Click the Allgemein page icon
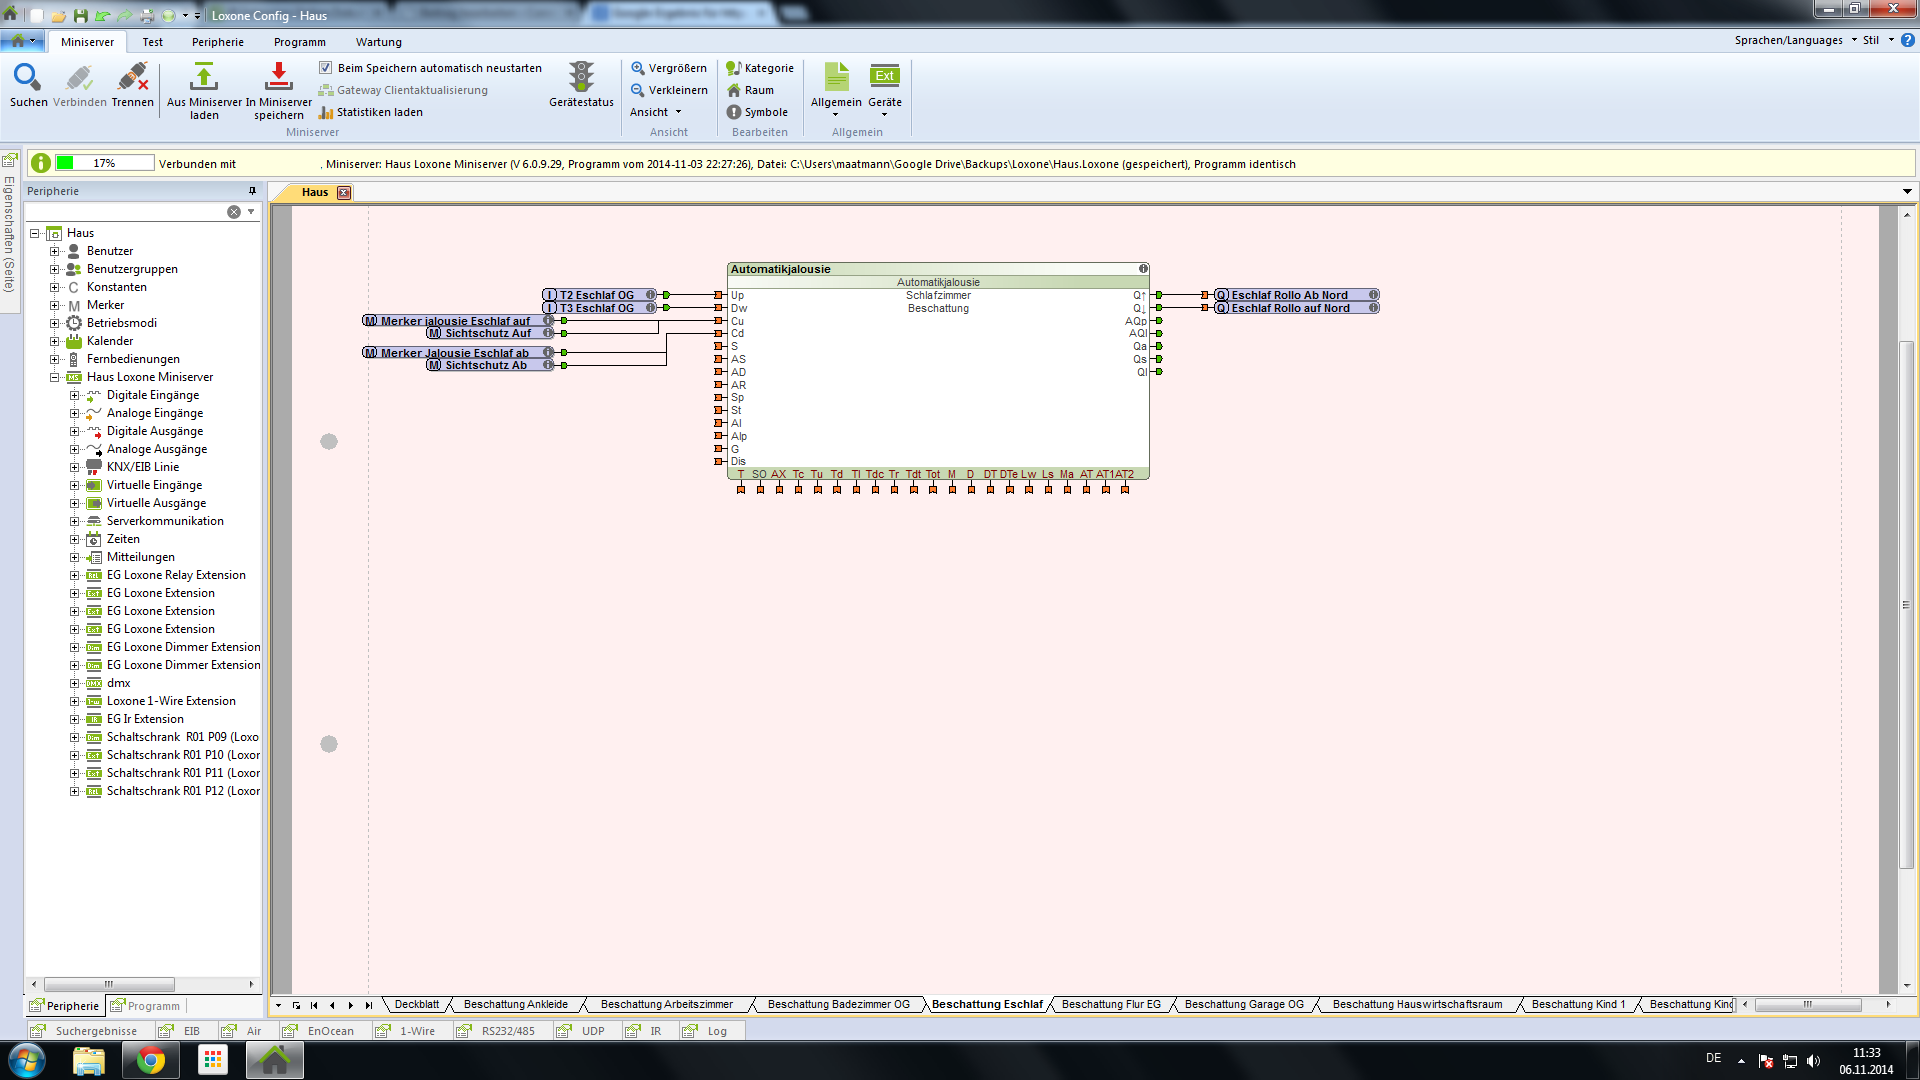1920x1080 pixels. point(836,77)
